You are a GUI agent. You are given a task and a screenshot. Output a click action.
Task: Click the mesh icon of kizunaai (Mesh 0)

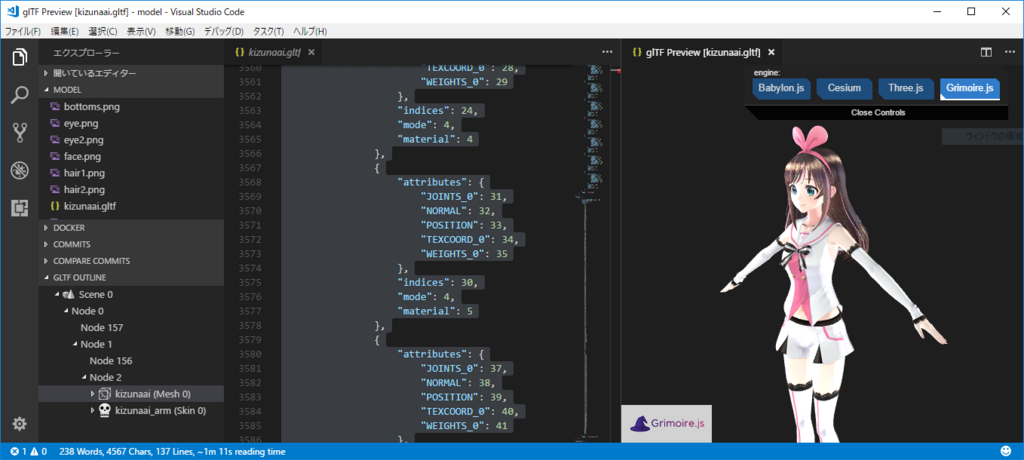(x=106, y=394)
